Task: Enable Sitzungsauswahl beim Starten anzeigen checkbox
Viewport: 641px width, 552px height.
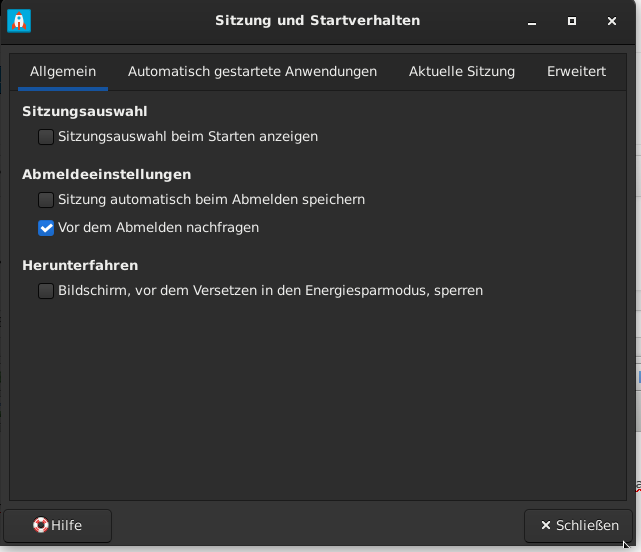Action: coord(46,137)
